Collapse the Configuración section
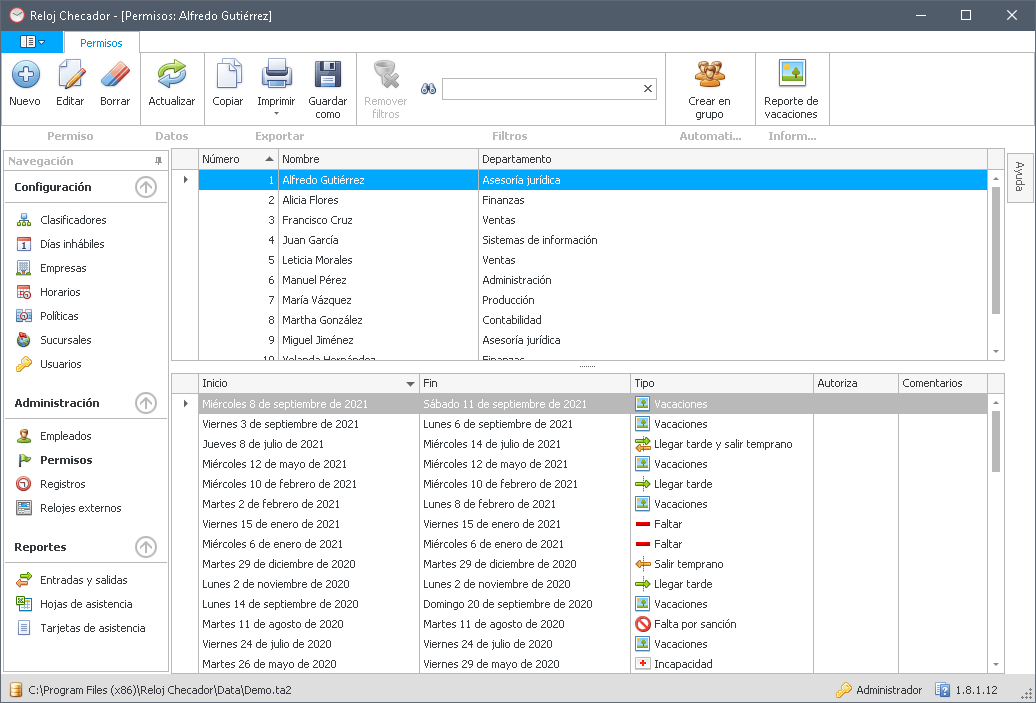Screen dimensions: 1036x703 (x=146, y=187)
